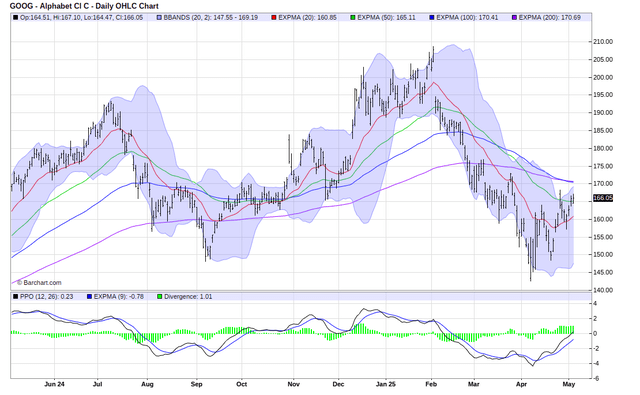Click the red EXPMA (20) legend swatch
This screenshot has height=395, width=640.
274,18
